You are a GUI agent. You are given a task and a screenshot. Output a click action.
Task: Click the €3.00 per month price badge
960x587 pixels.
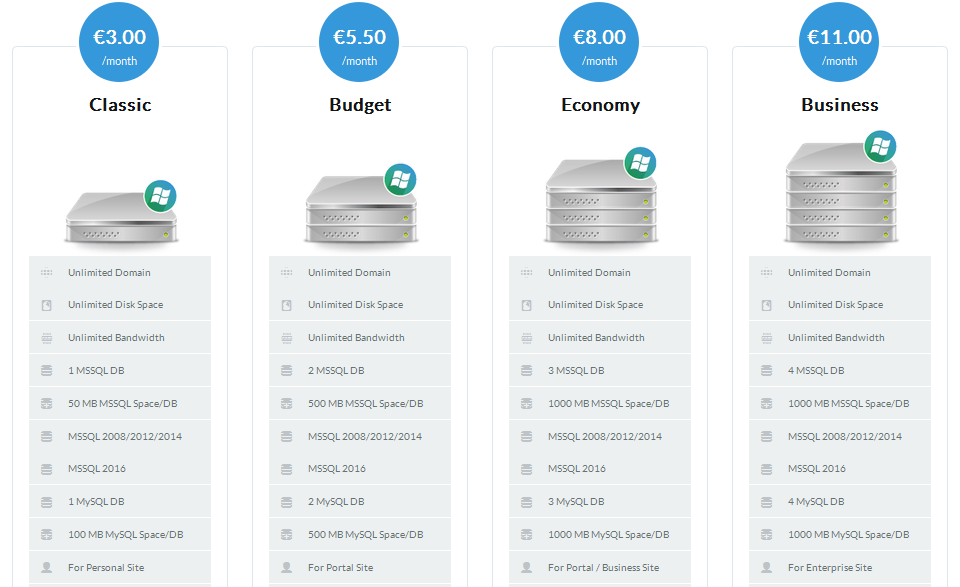click(119, 42)
